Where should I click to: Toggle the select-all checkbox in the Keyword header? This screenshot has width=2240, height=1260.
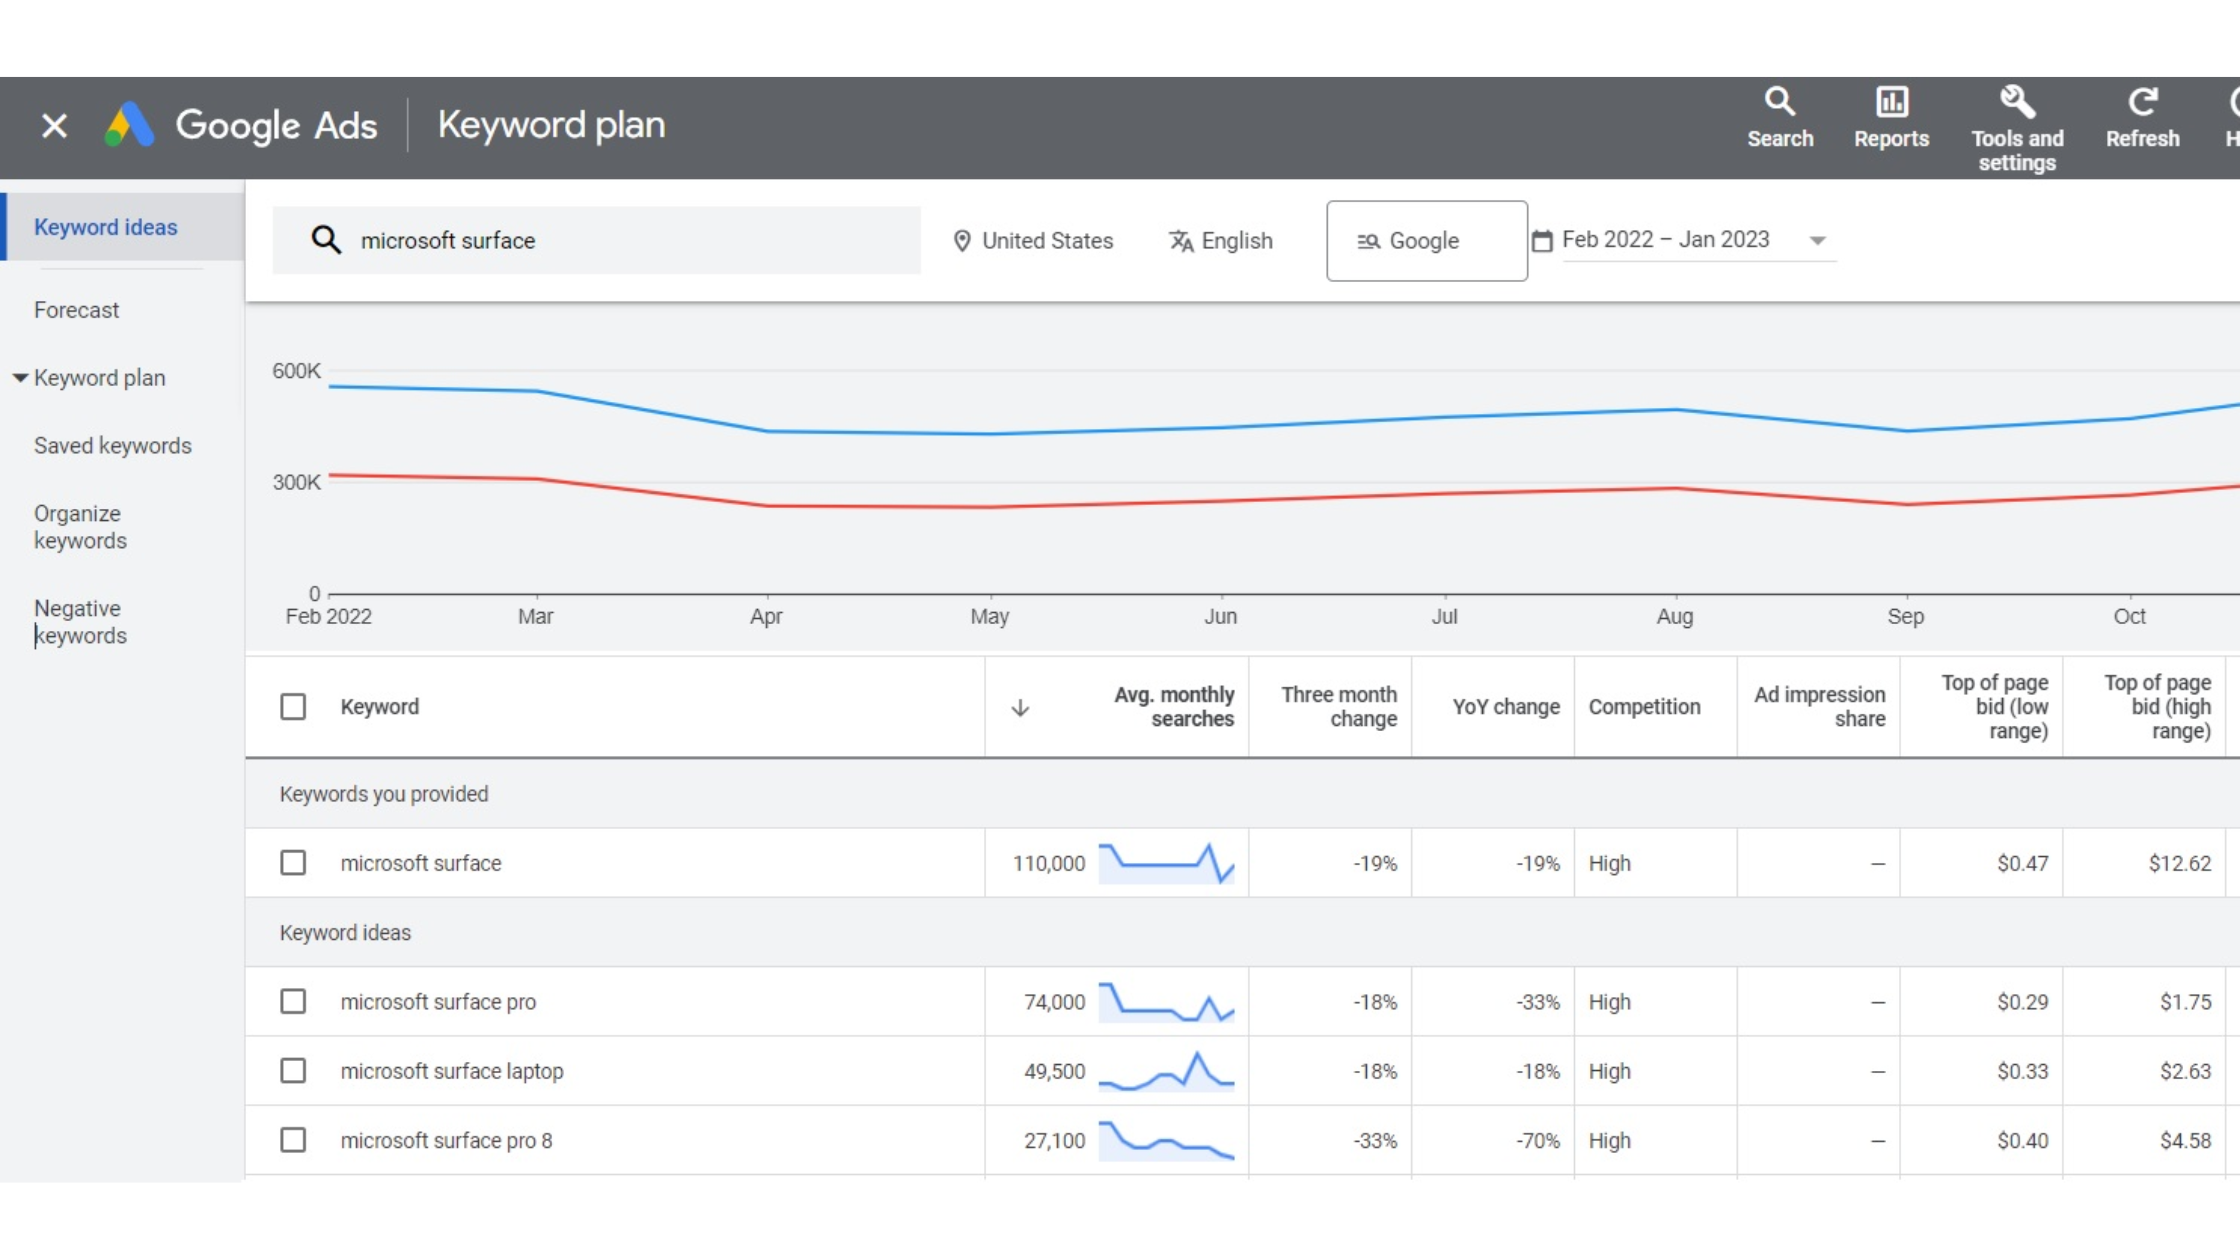click(293, 707)
